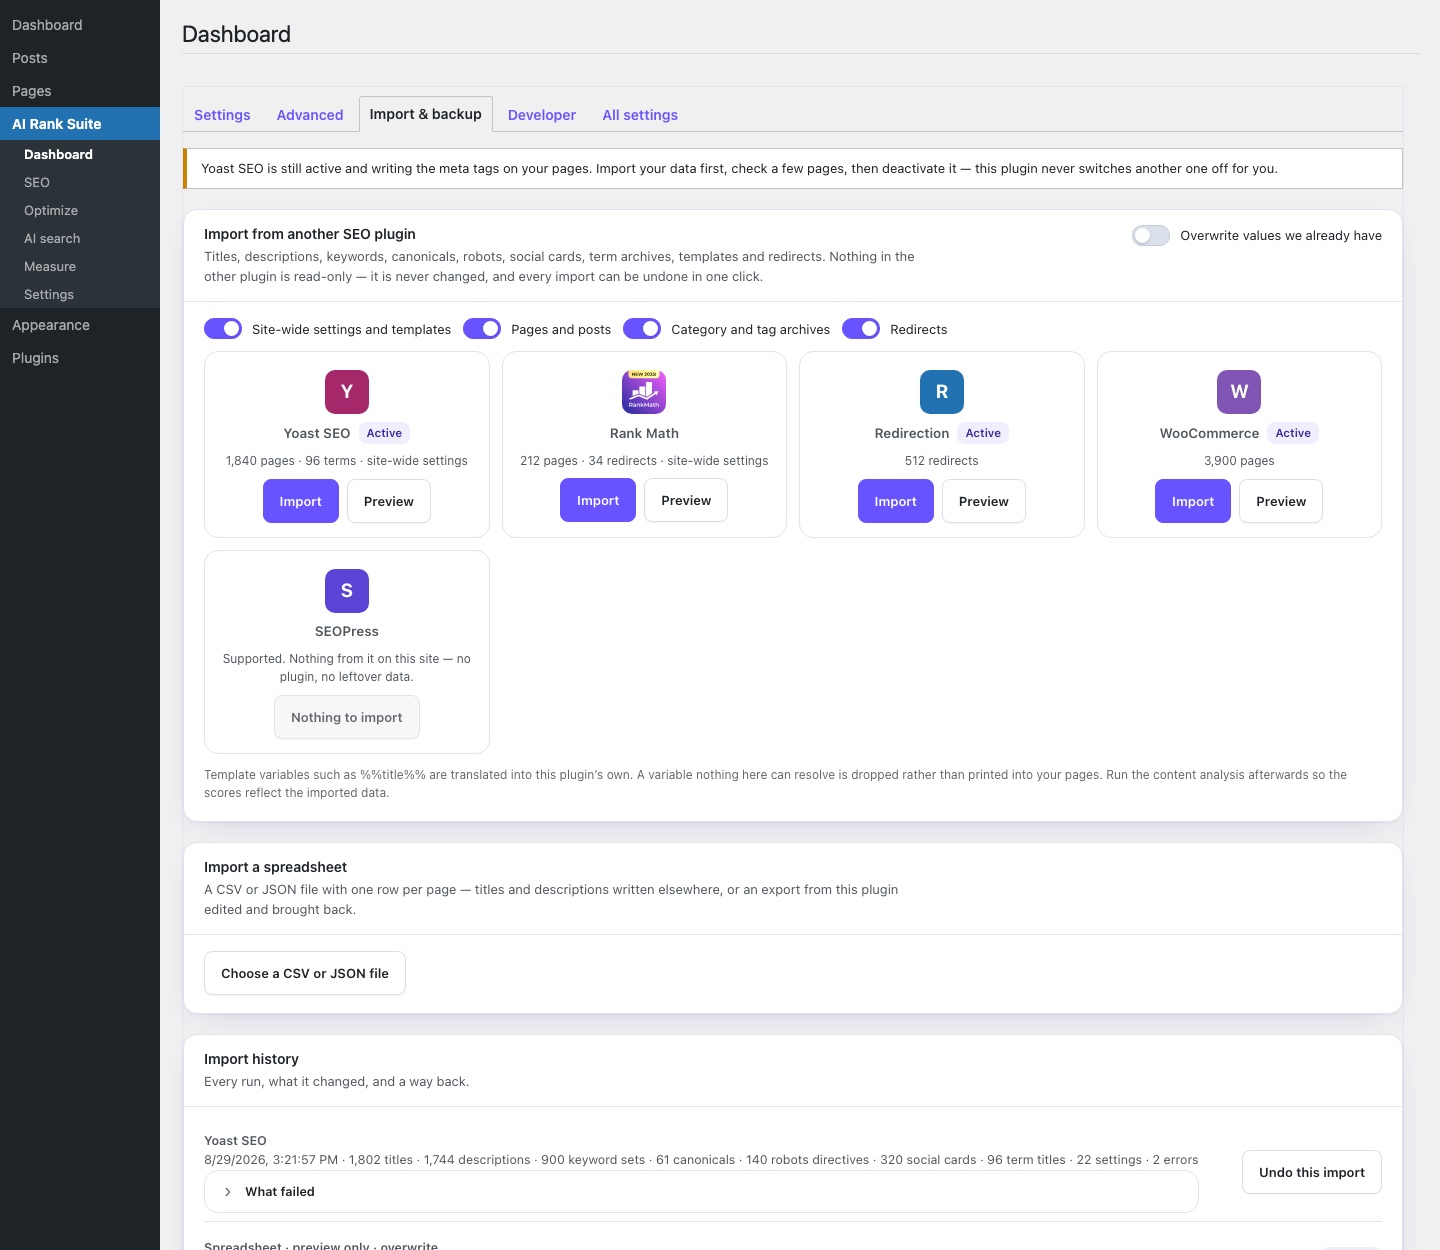The image size is (1440, 1250).
Task: Open the AI search submenu item
Action: pyautogui.click(x=80, y=238)
